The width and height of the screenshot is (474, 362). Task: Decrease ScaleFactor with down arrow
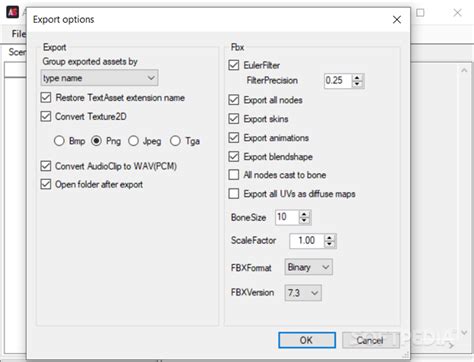[x=329, y=244]
